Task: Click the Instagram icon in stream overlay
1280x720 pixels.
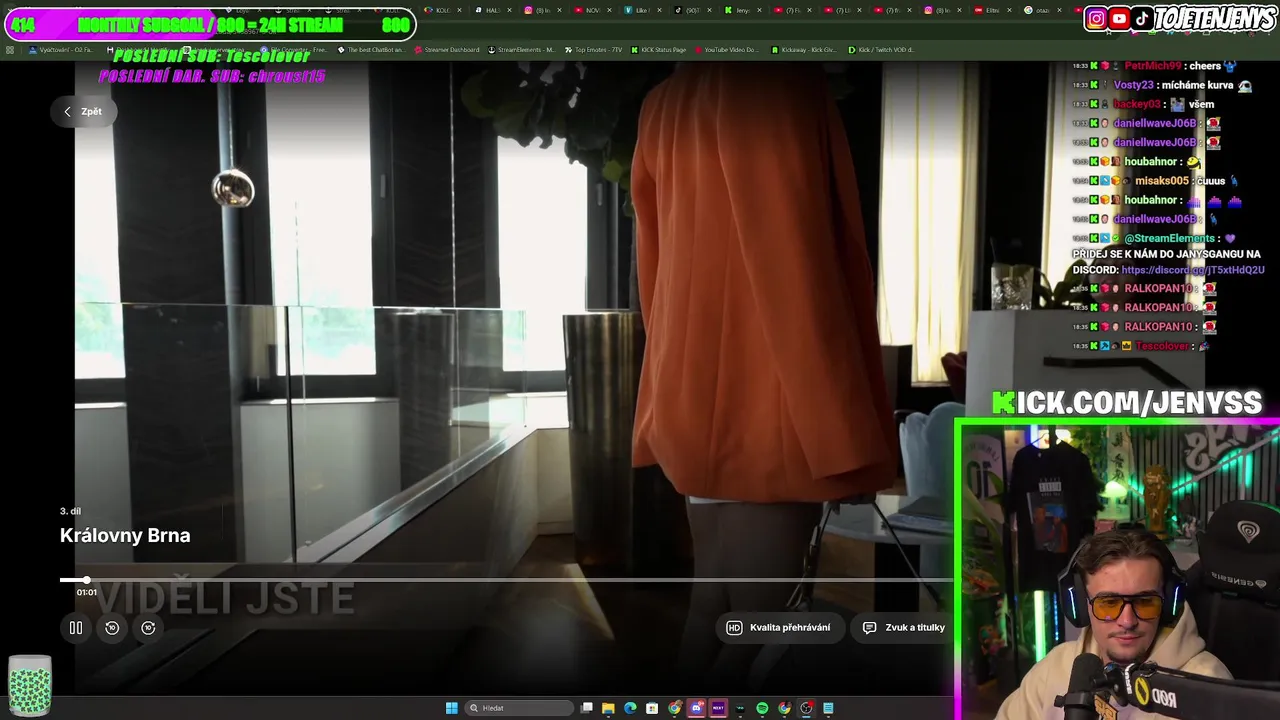Action: (1096, 18)
